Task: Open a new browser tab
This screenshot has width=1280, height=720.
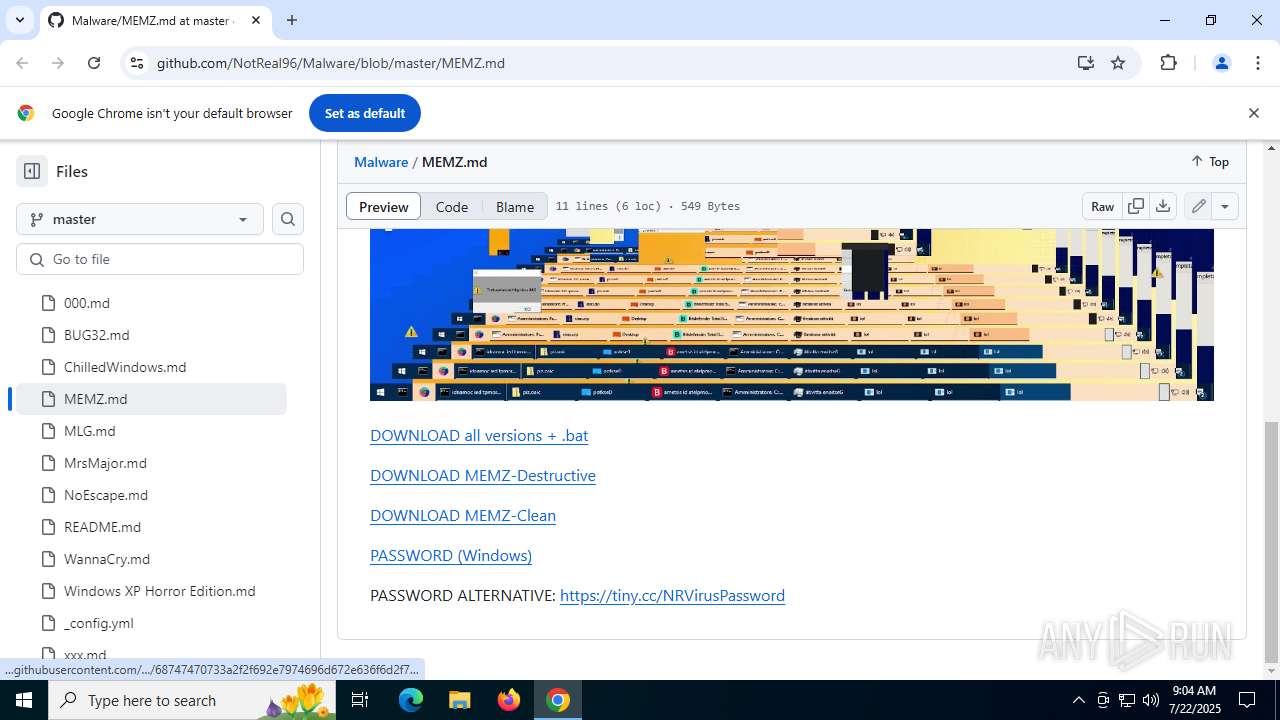Action: pyautogui.click(x=292, y=20)
